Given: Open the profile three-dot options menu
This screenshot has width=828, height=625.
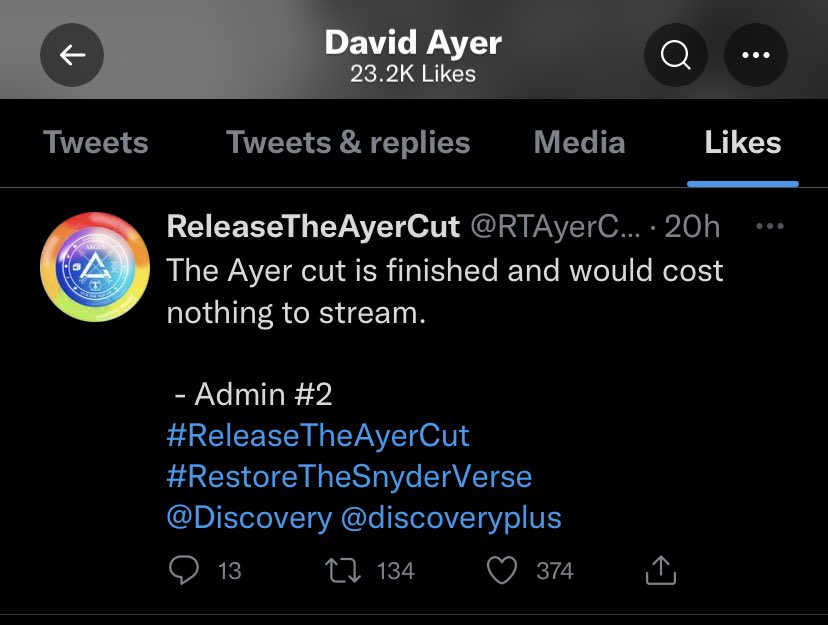Looking at the screenshot, I should pyautogui.click(x=756, y=56).
